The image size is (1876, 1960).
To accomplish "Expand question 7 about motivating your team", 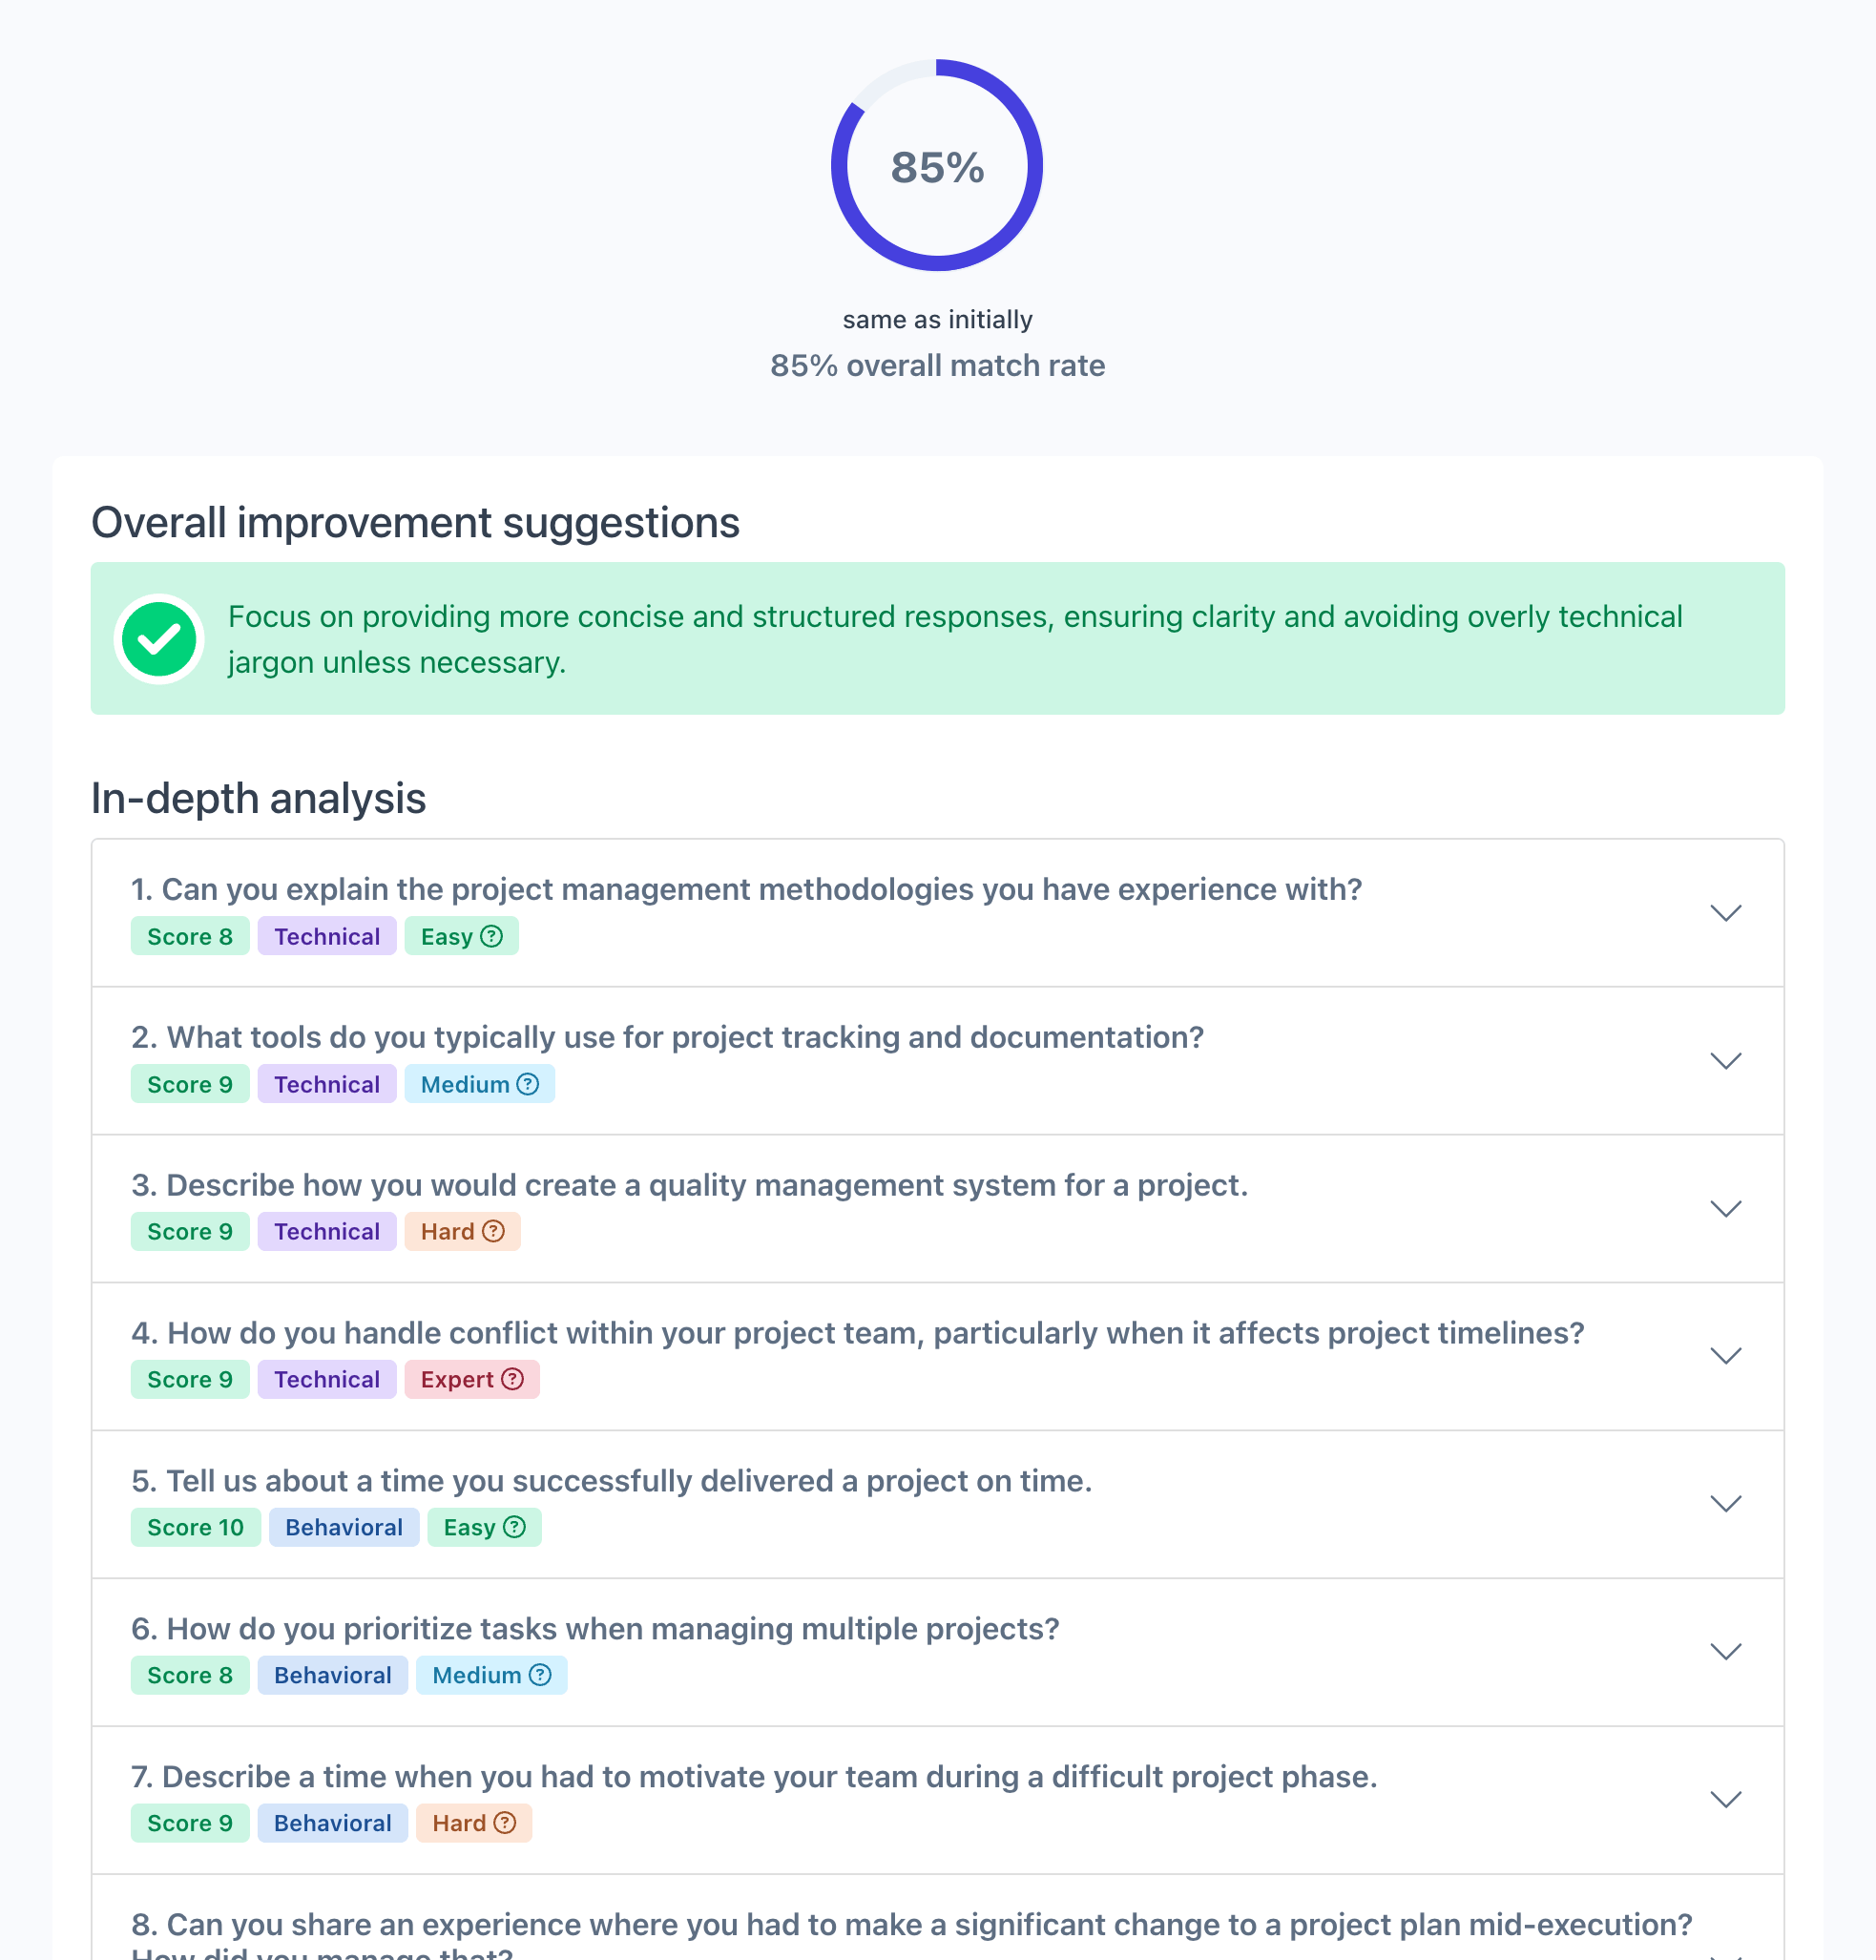I will (x=1726, y=1799).
